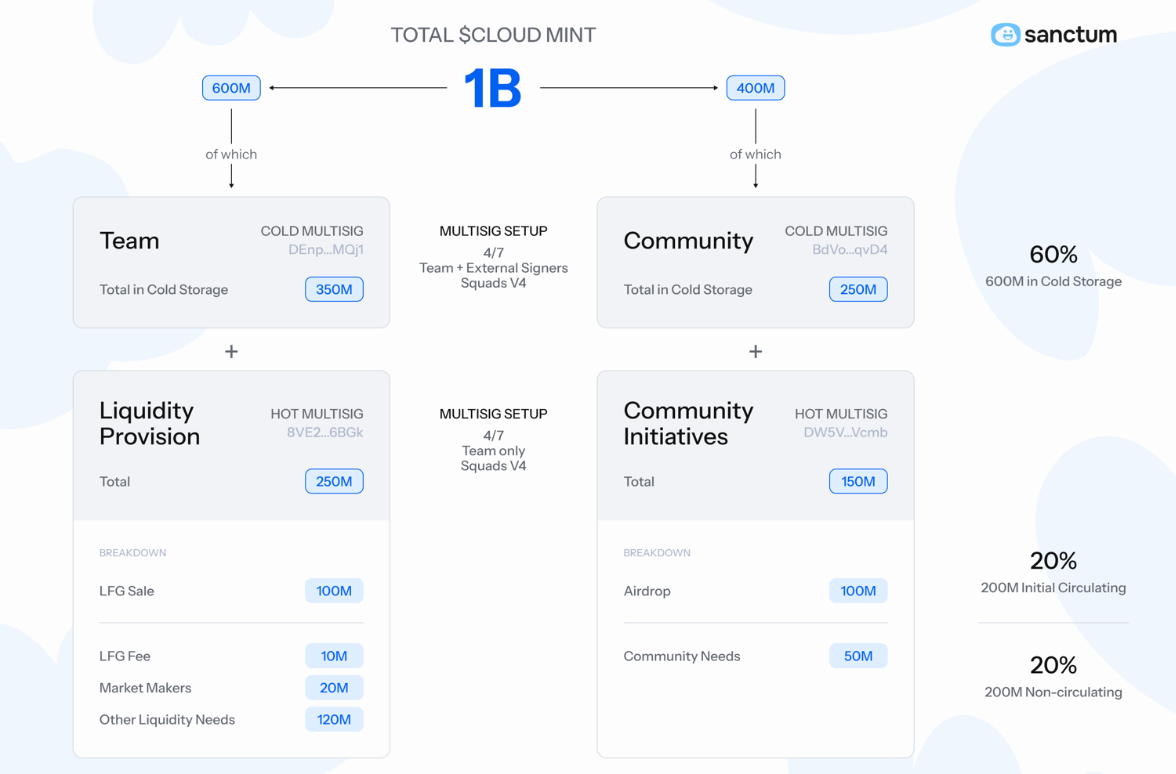Click the Community Initiatives 150M total badge
This screenshot has height=774, width=1176.
pos(858,482)
